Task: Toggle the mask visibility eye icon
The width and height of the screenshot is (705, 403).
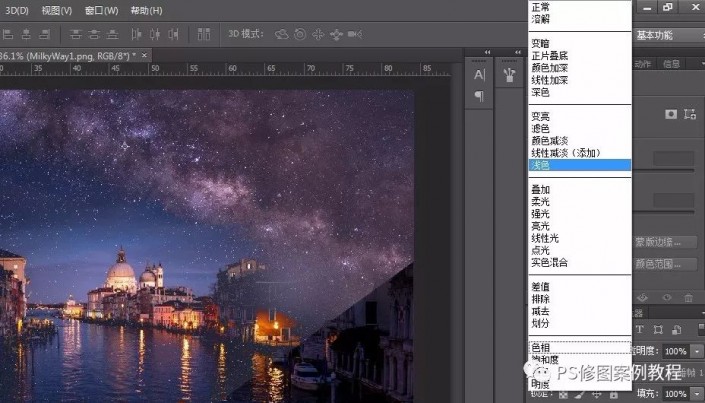Action: click(667, 298)
